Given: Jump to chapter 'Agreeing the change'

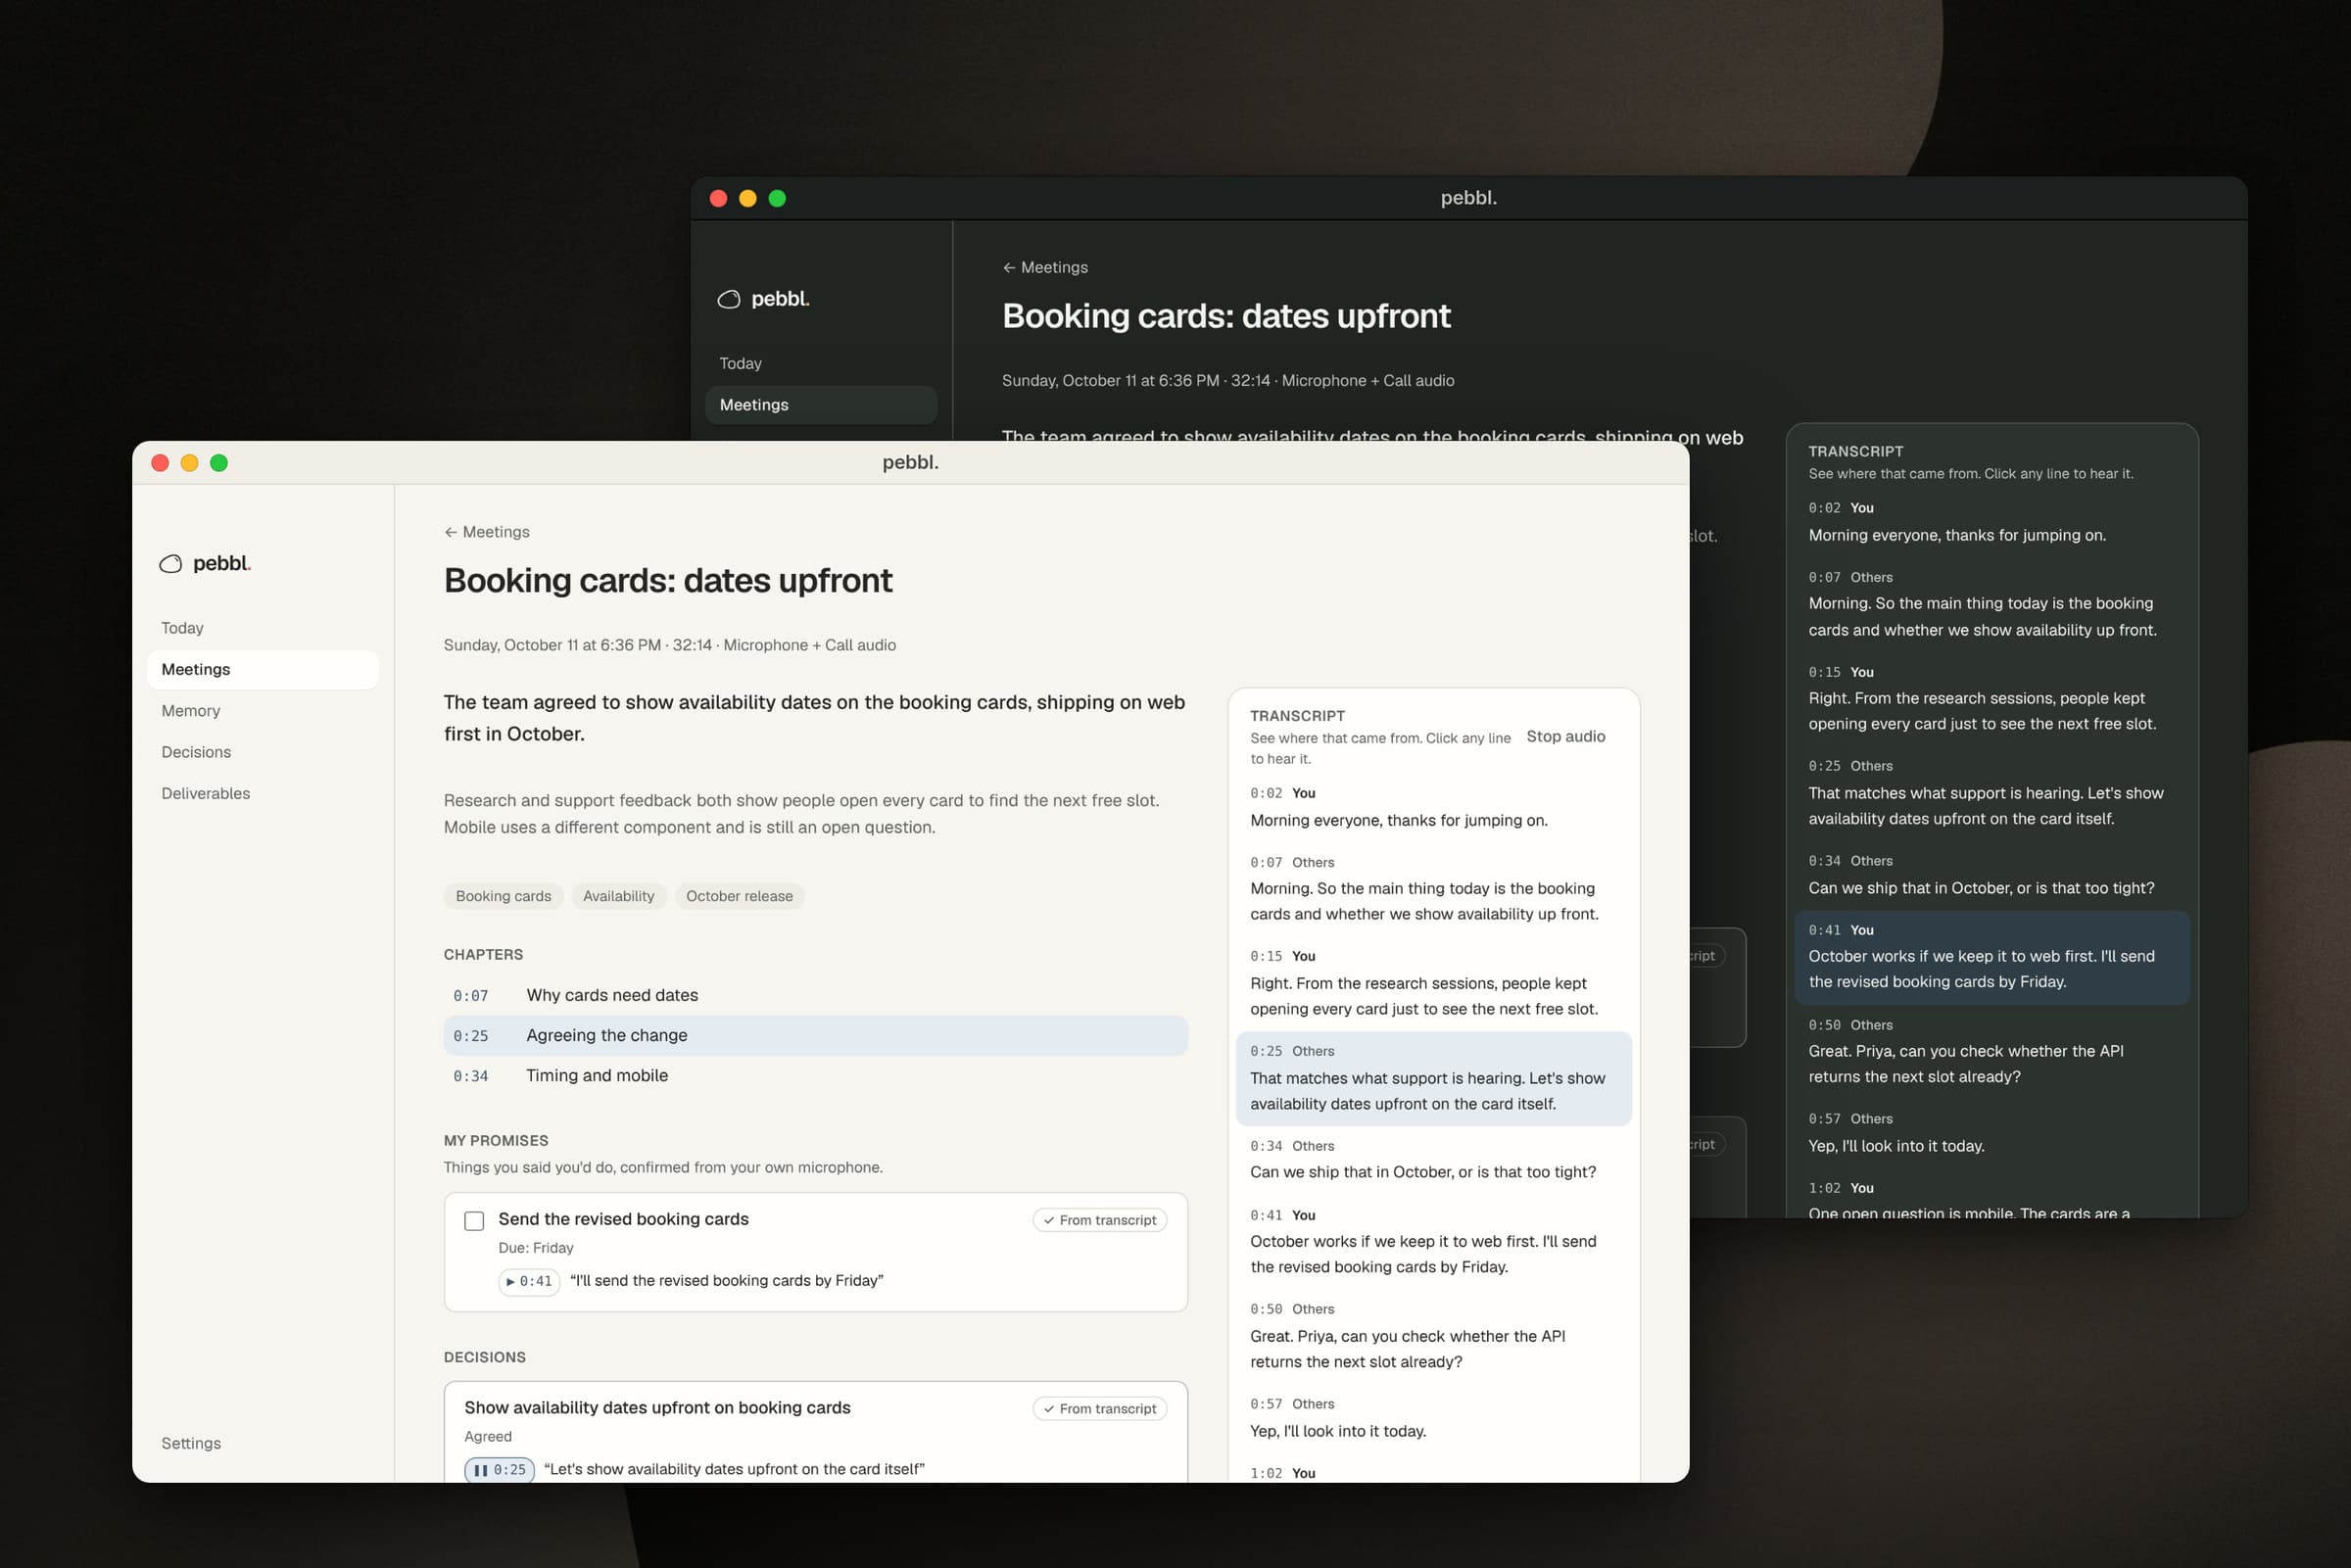Looking at the screenshot, I should pyautogui.click(x=815, y=1035).
